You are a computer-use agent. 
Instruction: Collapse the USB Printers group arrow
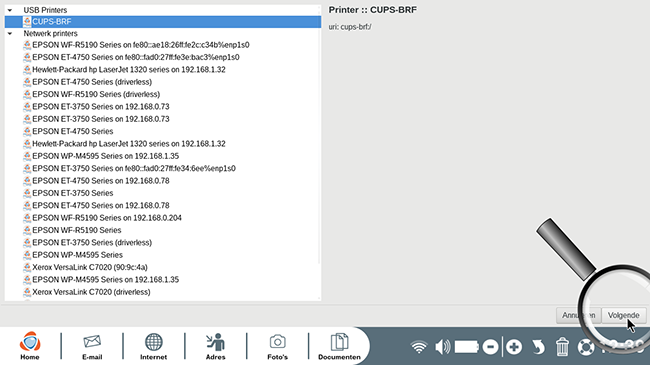click(x=10, y=10)
